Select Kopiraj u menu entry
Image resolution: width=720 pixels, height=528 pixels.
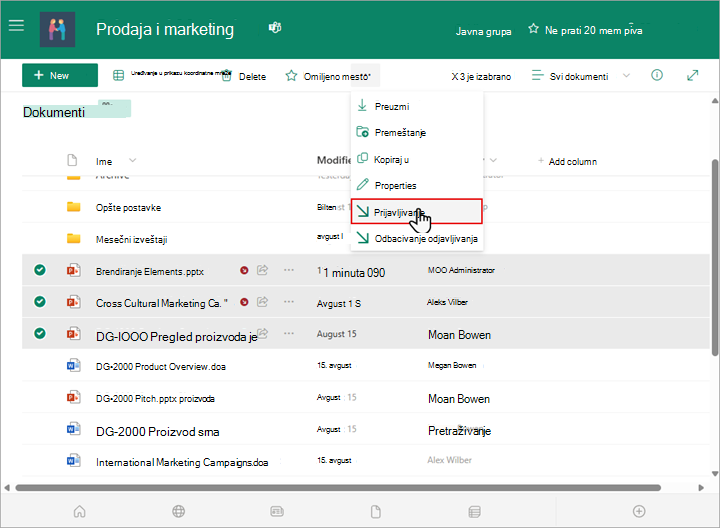(x=416, y=159)
